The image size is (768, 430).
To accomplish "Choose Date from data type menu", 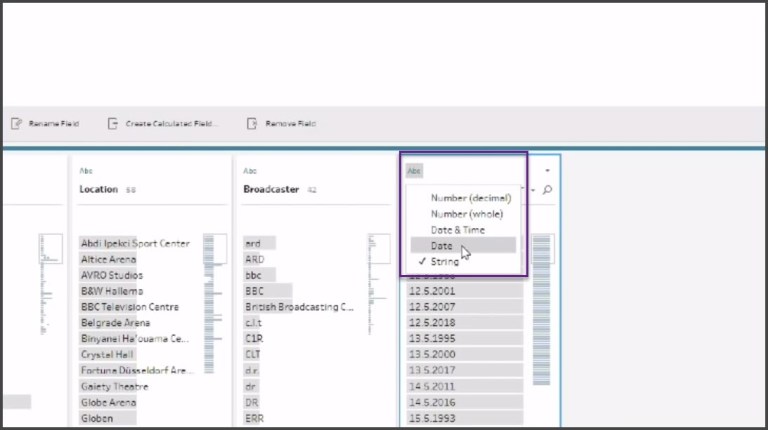I will coord(441,245).
